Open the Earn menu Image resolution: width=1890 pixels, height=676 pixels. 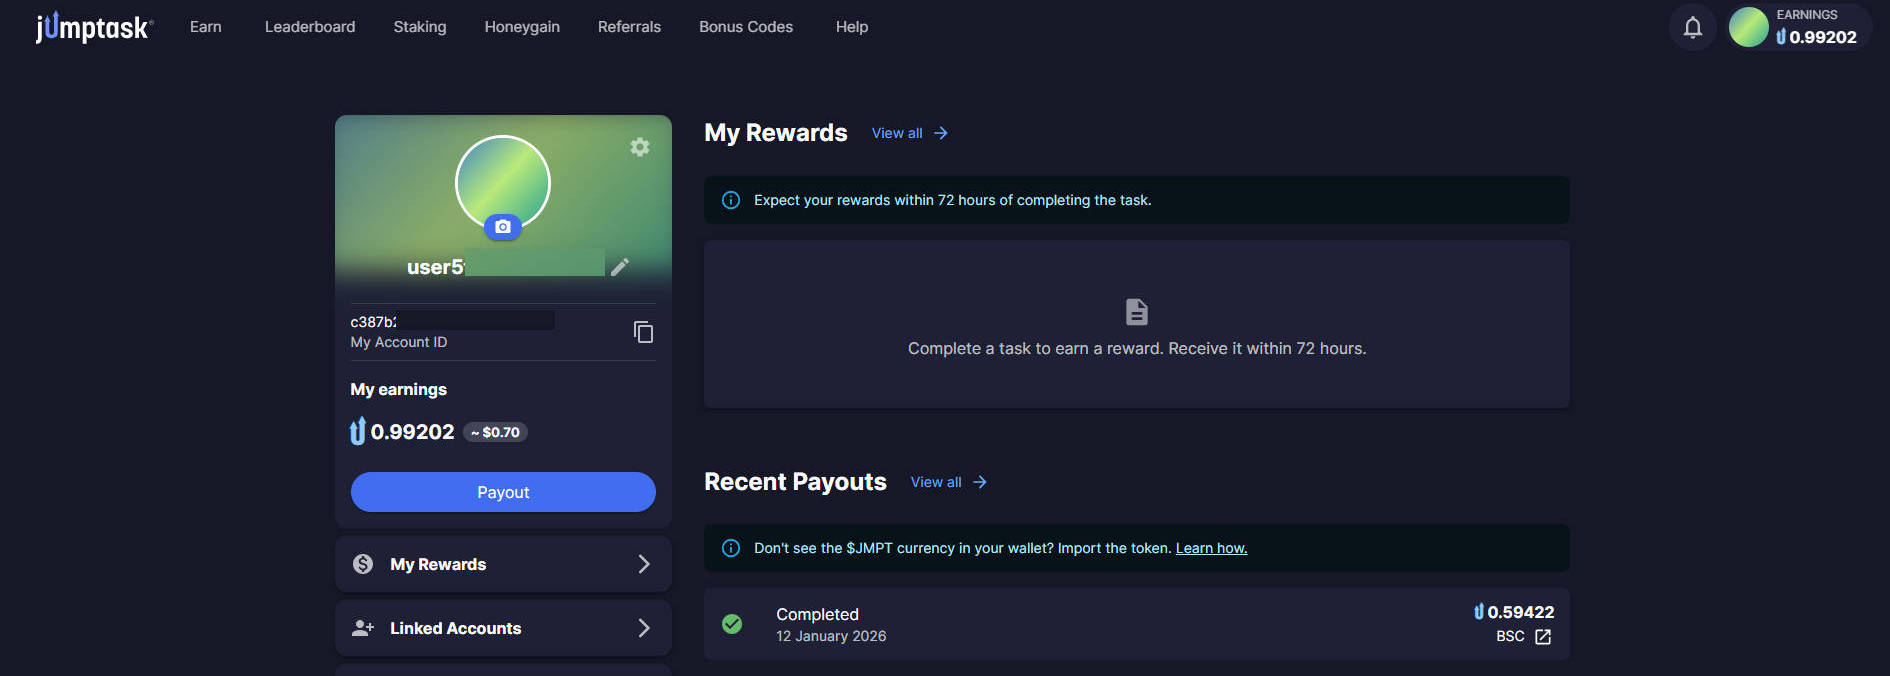pos(206,27)
